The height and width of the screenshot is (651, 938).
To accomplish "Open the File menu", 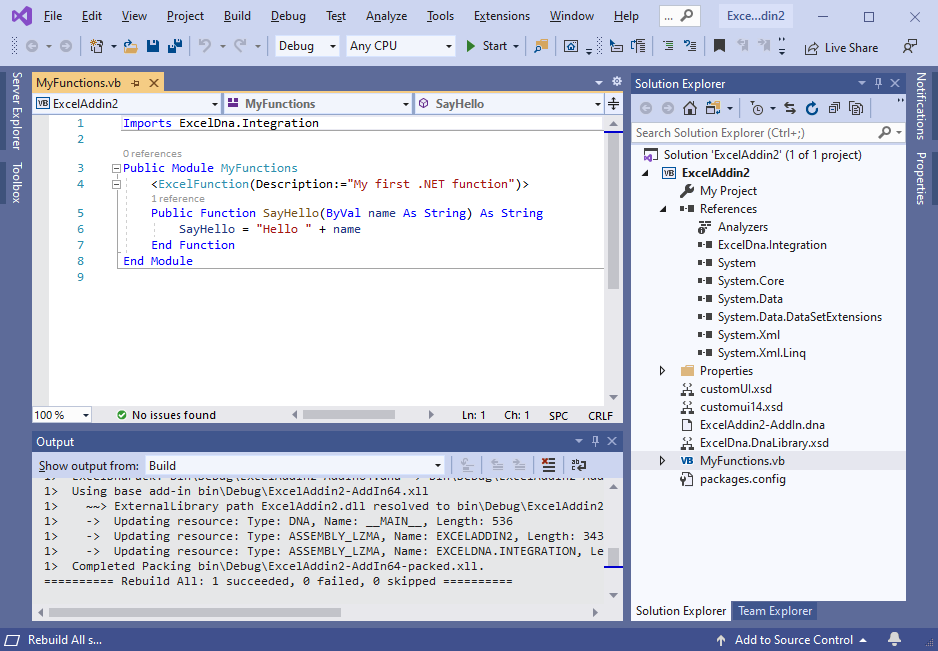I will click(53, 16).
